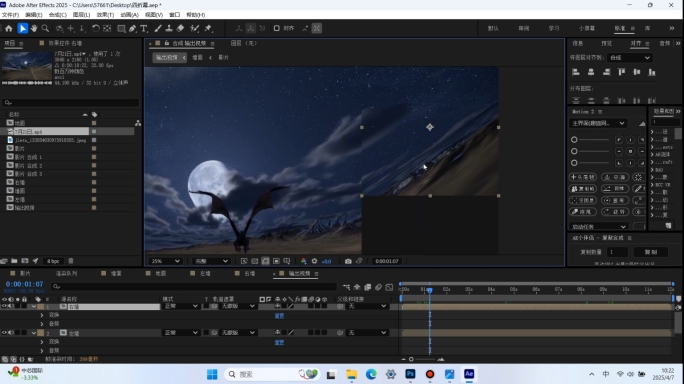Select the Eraser tool
This screenshot has height=384, width=684.
pos(180,28)
